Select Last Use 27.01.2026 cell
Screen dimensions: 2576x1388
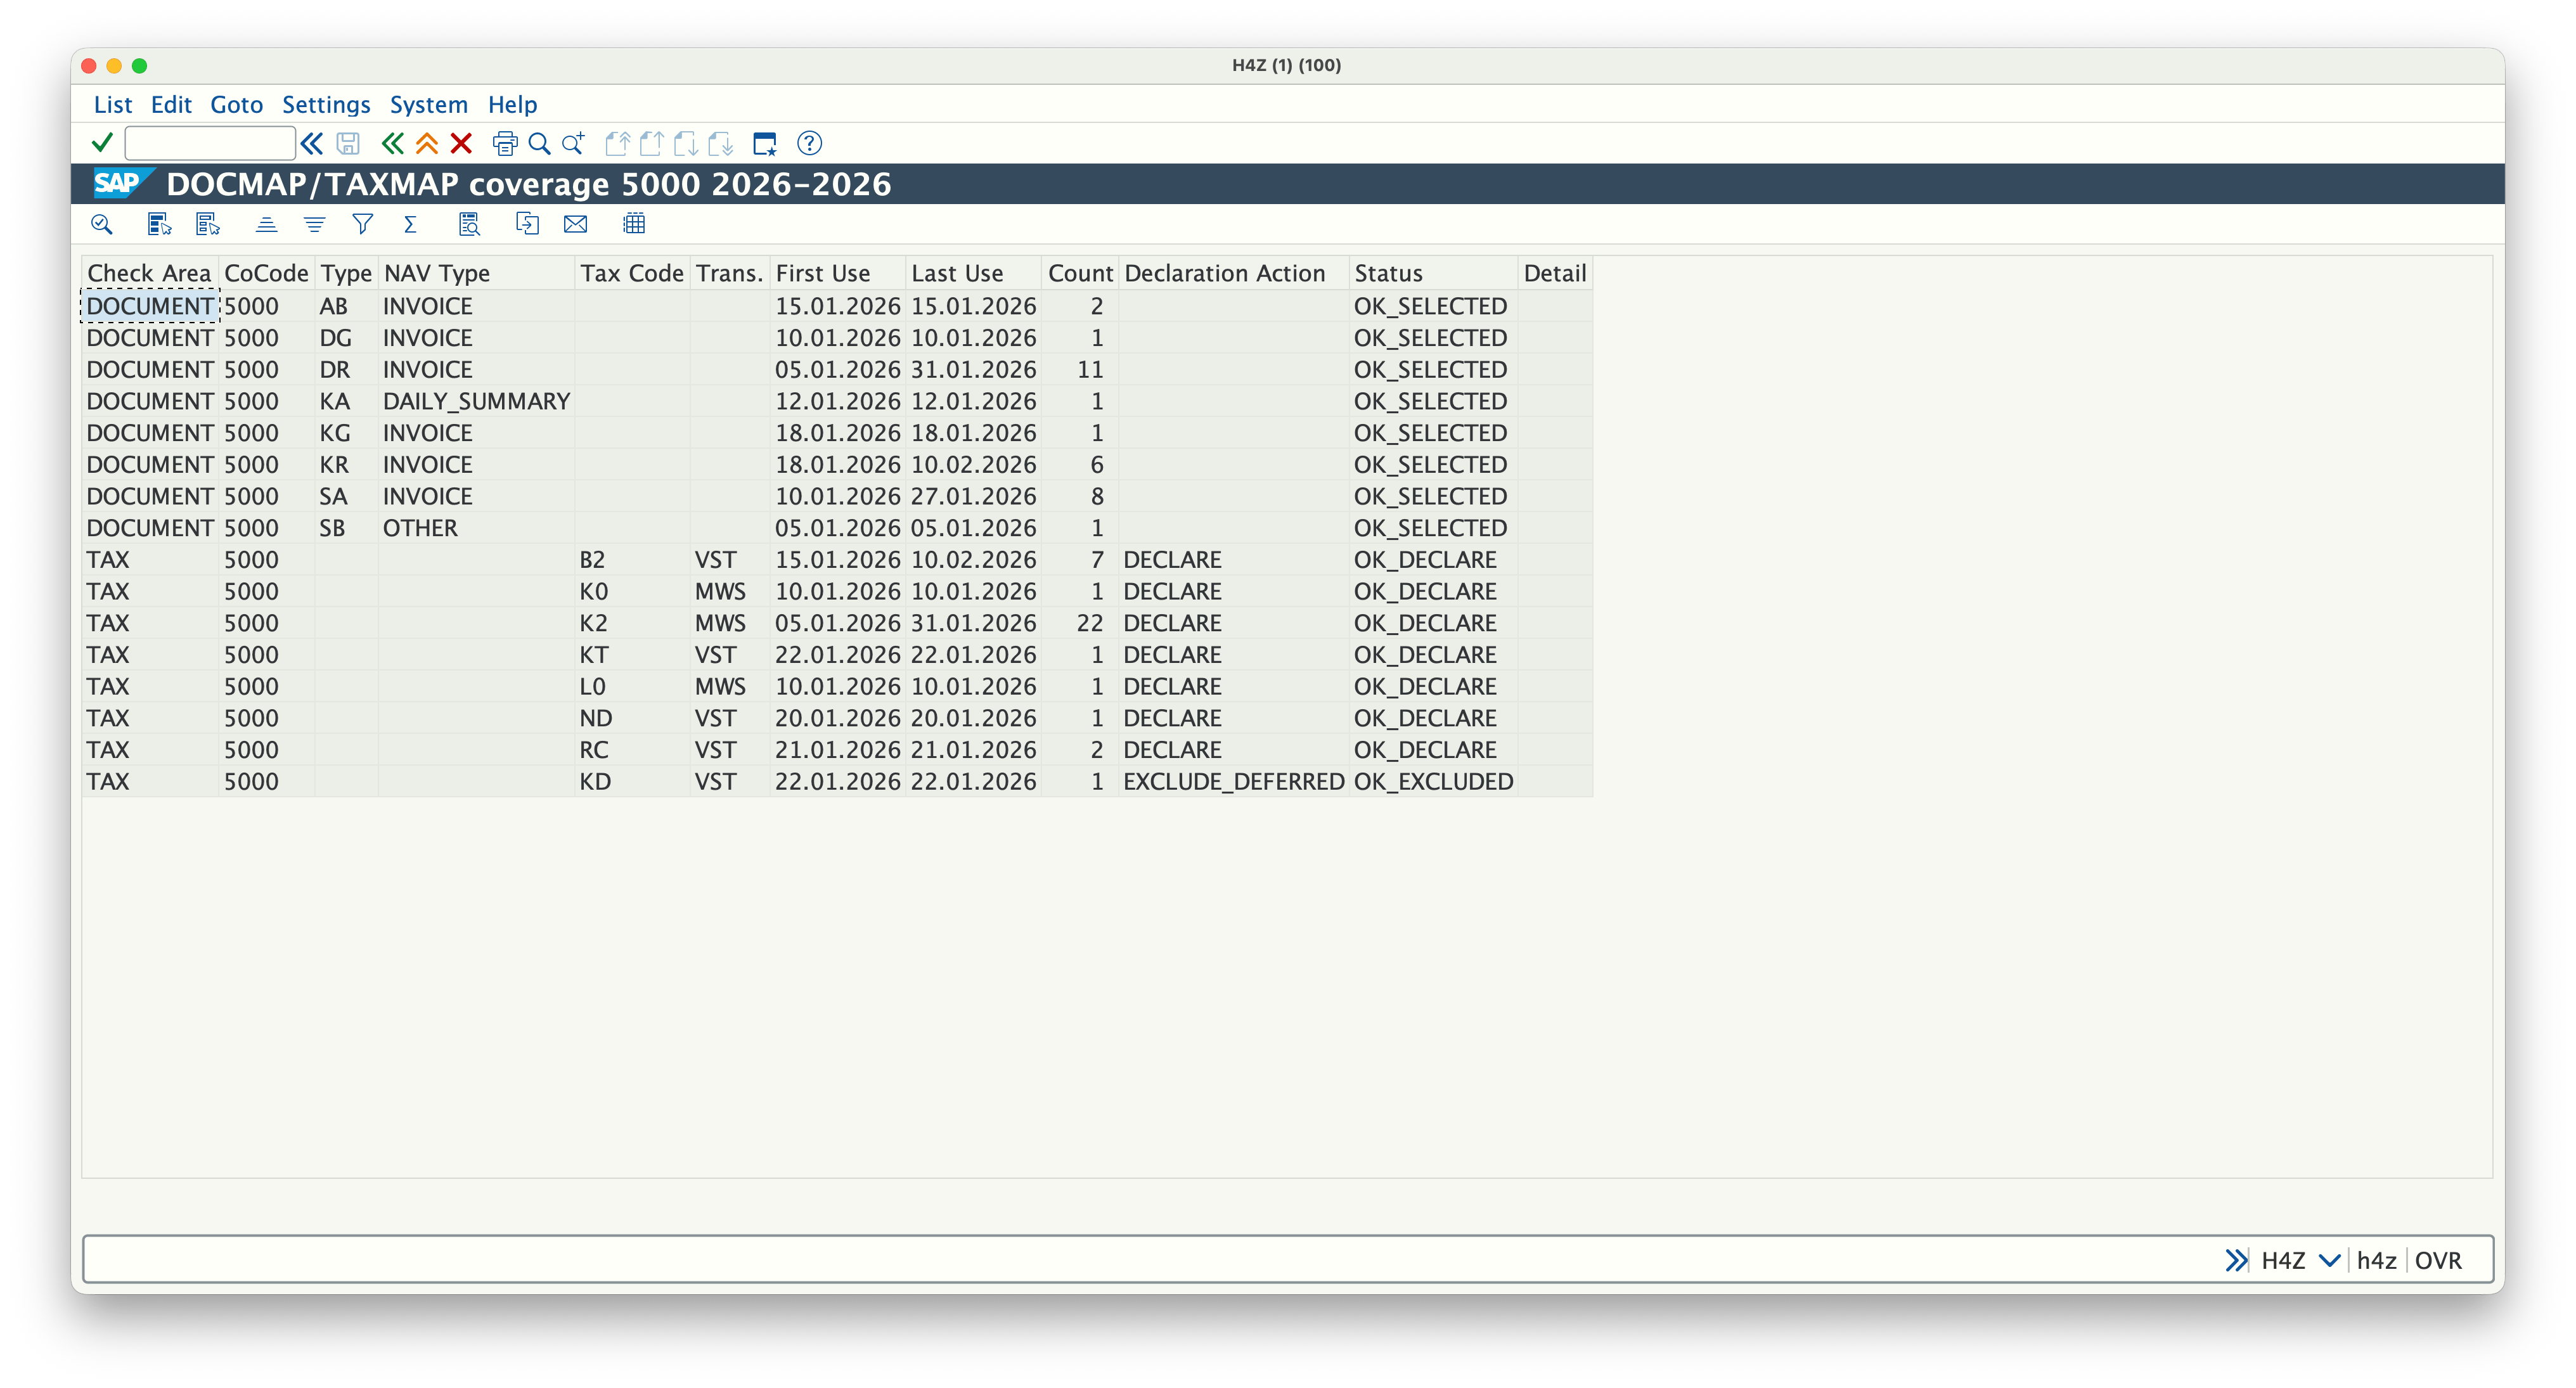[x=974, y=496]
